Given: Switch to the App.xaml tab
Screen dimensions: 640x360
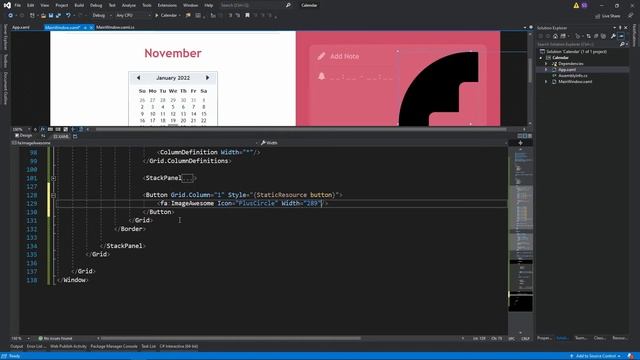Looking at the screenshot, I should (21, 27).
